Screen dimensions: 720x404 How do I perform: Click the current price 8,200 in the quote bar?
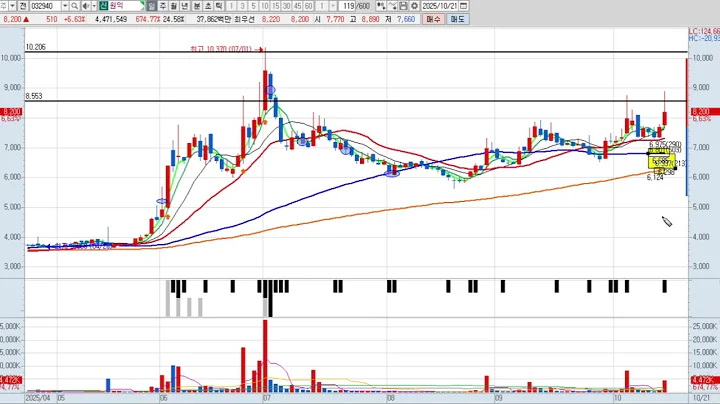[12, 19]
